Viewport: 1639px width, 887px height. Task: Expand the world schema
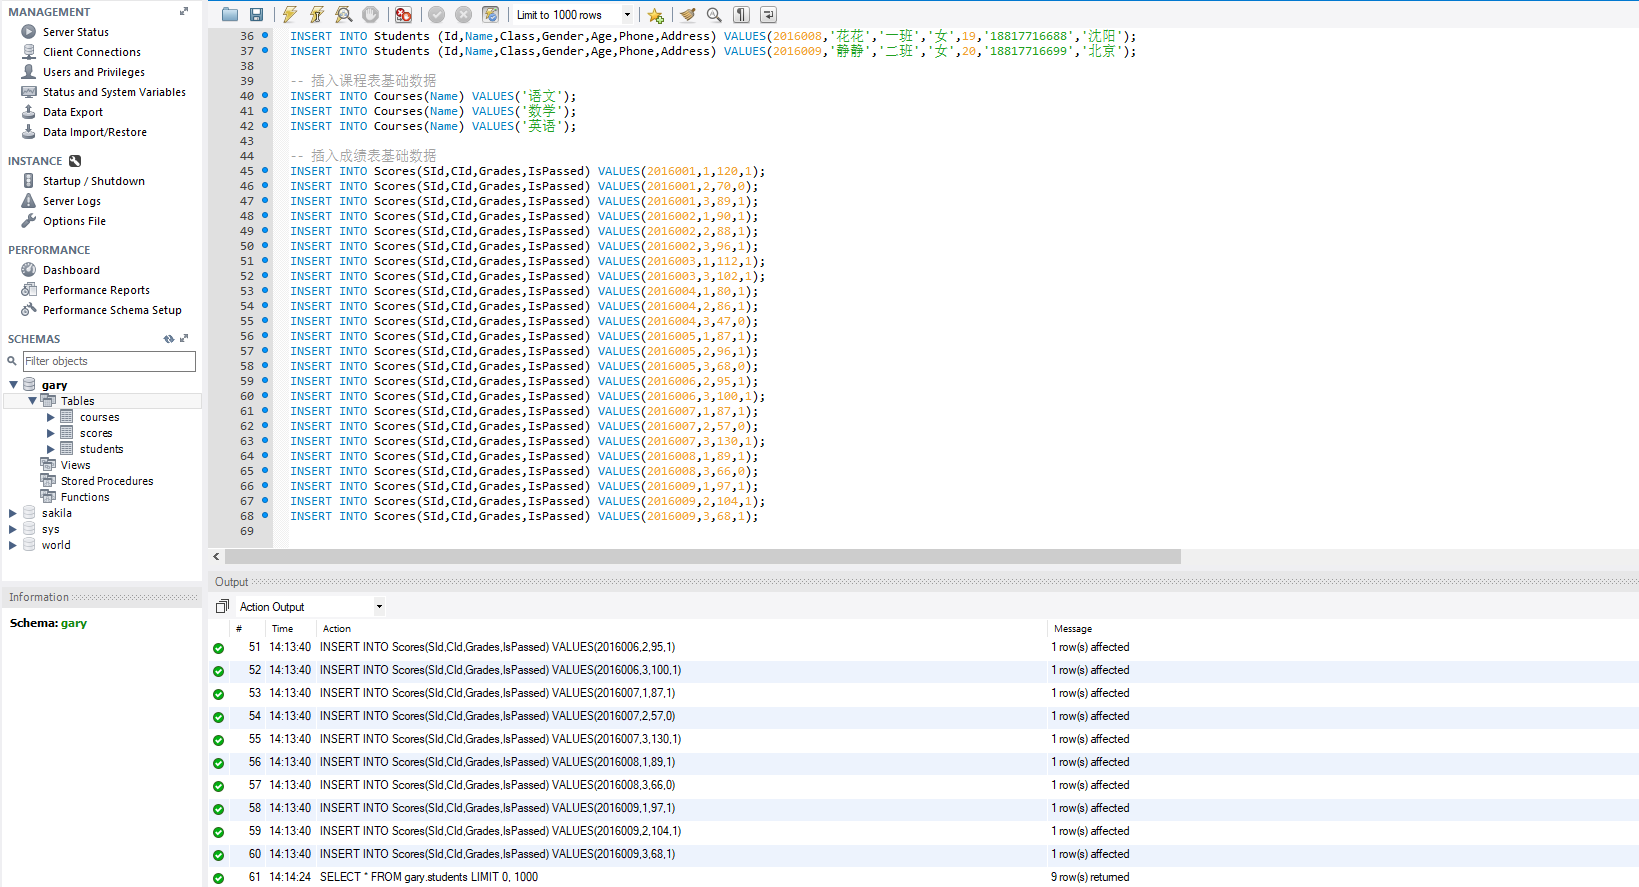[x=13, y=545]
